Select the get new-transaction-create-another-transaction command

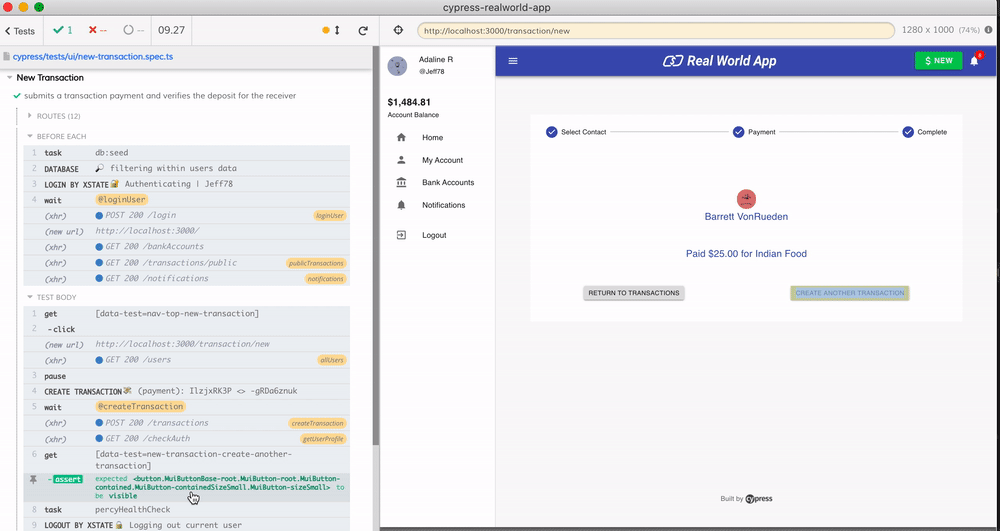[x=186, y=460]
